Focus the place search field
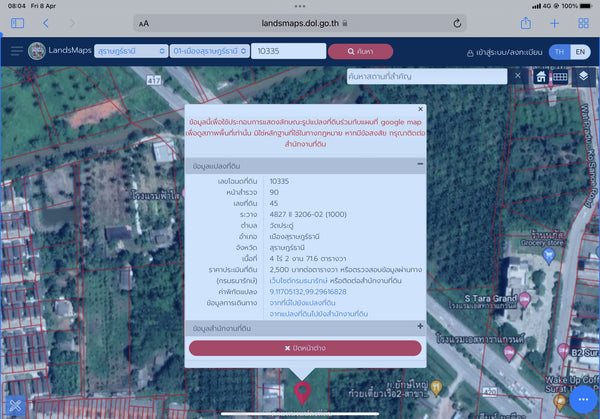The height and width of the screenshot is (419, 600). [x=427, y=77]
